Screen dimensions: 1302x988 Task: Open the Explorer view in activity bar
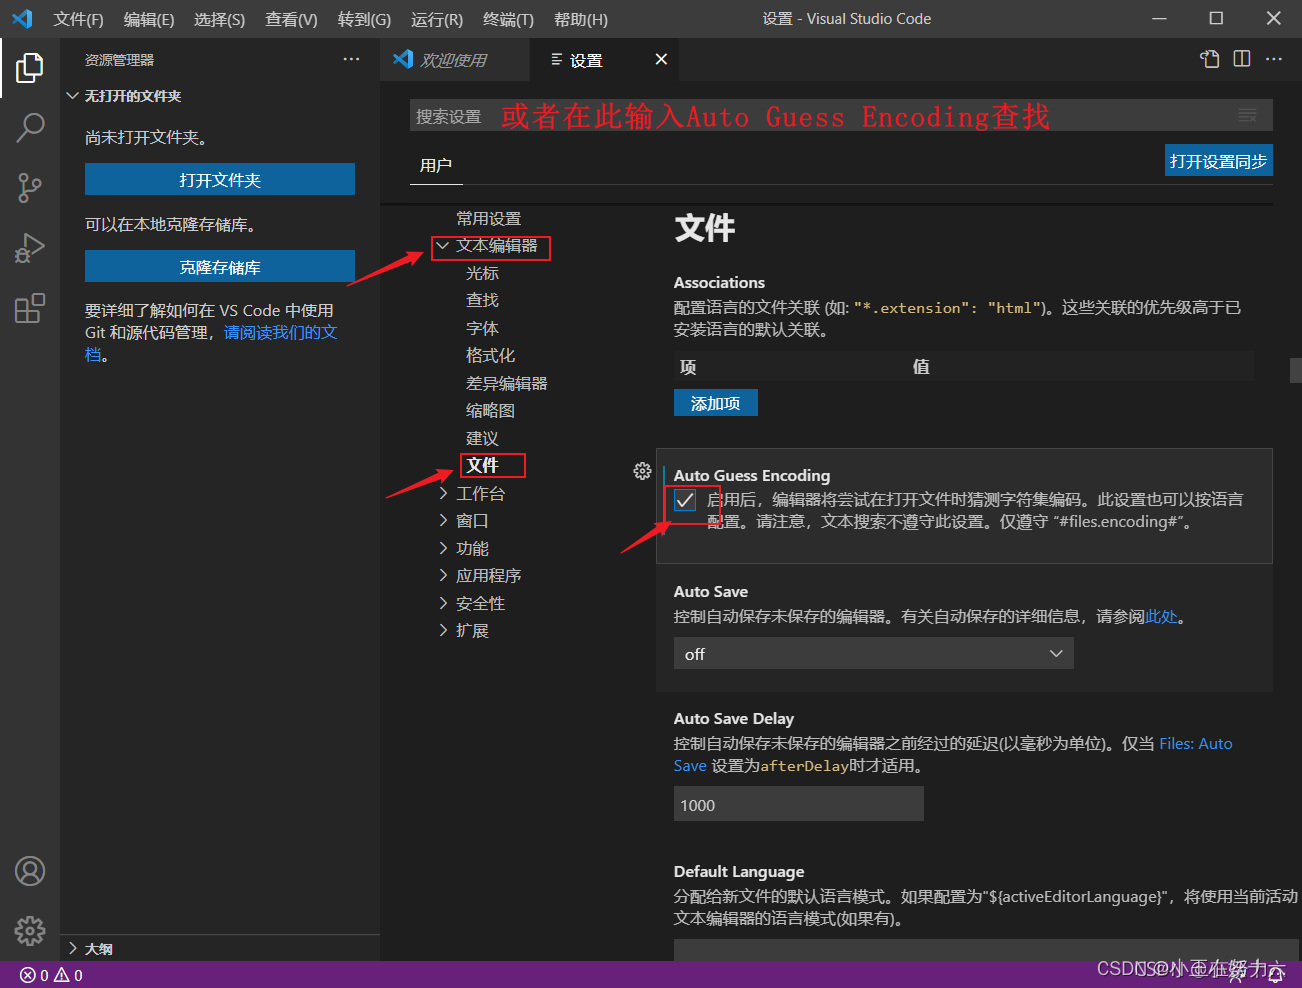tap(30, 68)
